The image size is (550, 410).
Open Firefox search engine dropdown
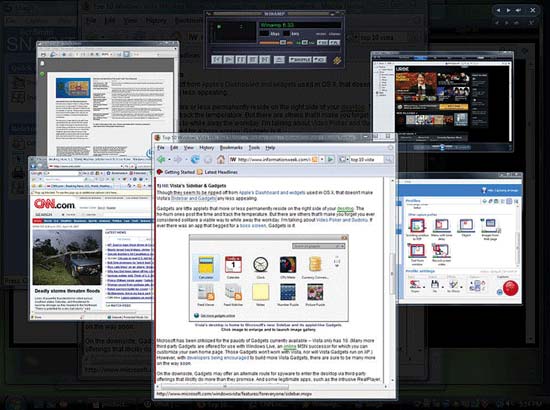[x=343, y=160]
